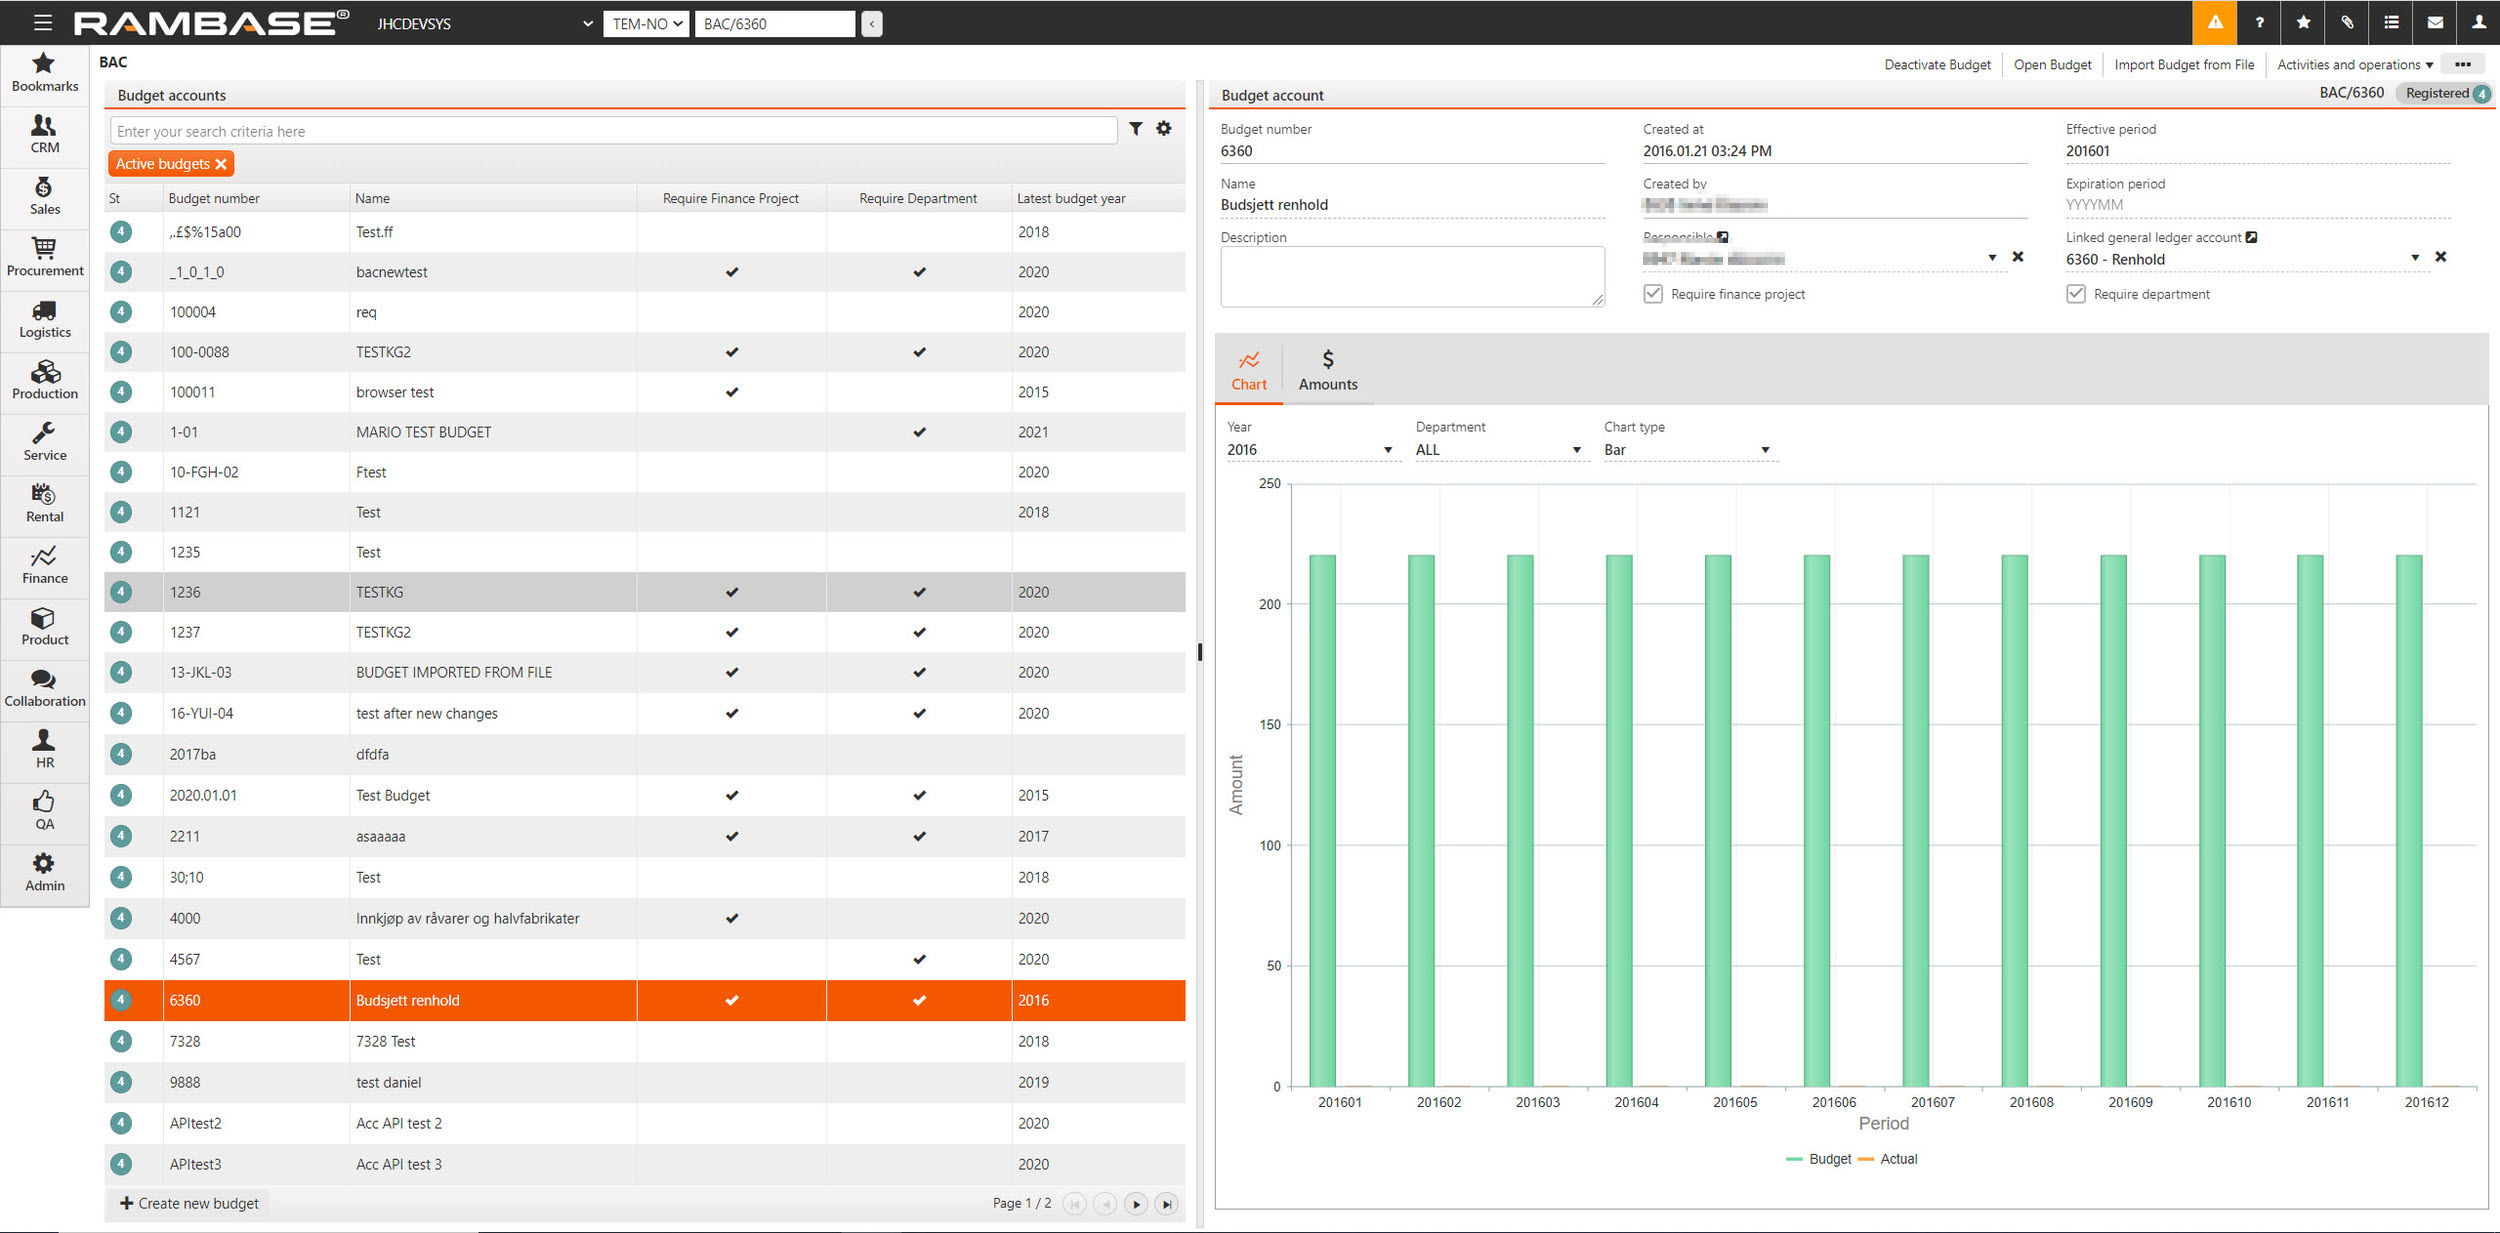Image resolution: width=2500 pixels, height=1233 pixels.
Task: Switch to the Amounts tab
Action: click(1327, 370)
